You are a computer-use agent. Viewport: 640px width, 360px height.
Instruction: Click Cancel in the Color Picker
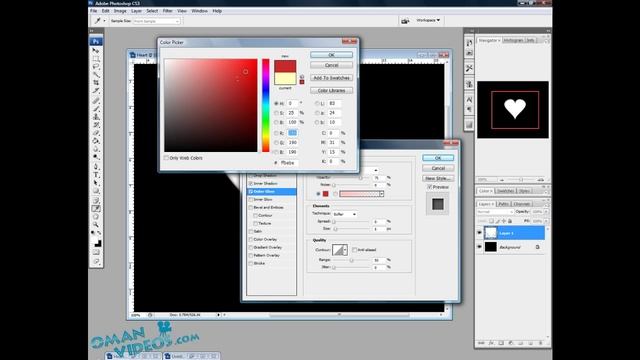(331, 65)
